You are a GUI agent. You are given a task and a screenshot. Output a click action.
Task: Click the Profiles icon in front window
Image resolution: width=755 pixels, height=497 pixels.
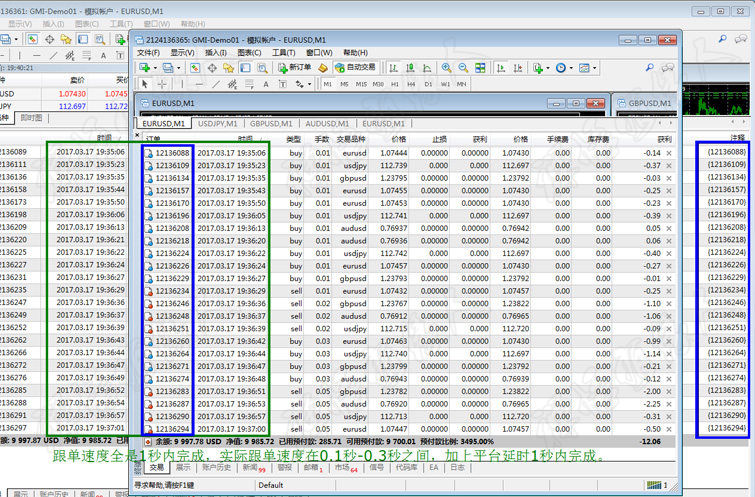point(168,68)
